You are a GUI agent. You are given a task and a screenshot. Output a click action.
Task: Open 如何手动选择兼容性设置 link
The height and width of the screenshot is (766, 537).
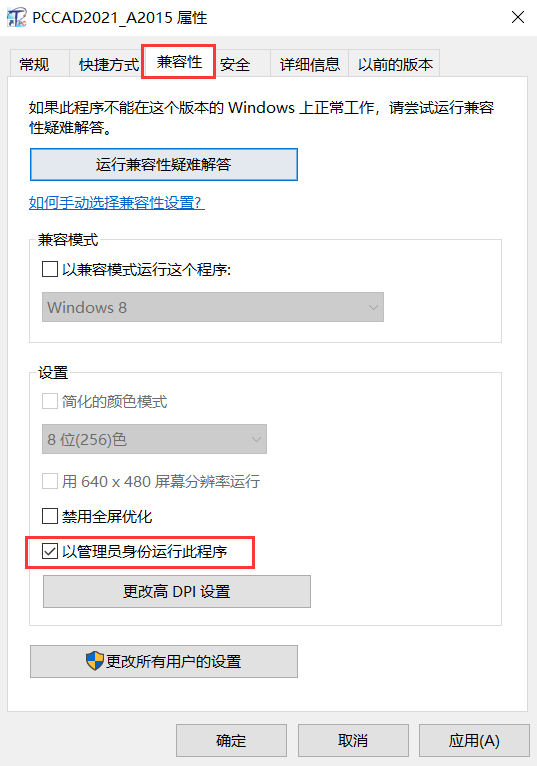pos(117,202)
